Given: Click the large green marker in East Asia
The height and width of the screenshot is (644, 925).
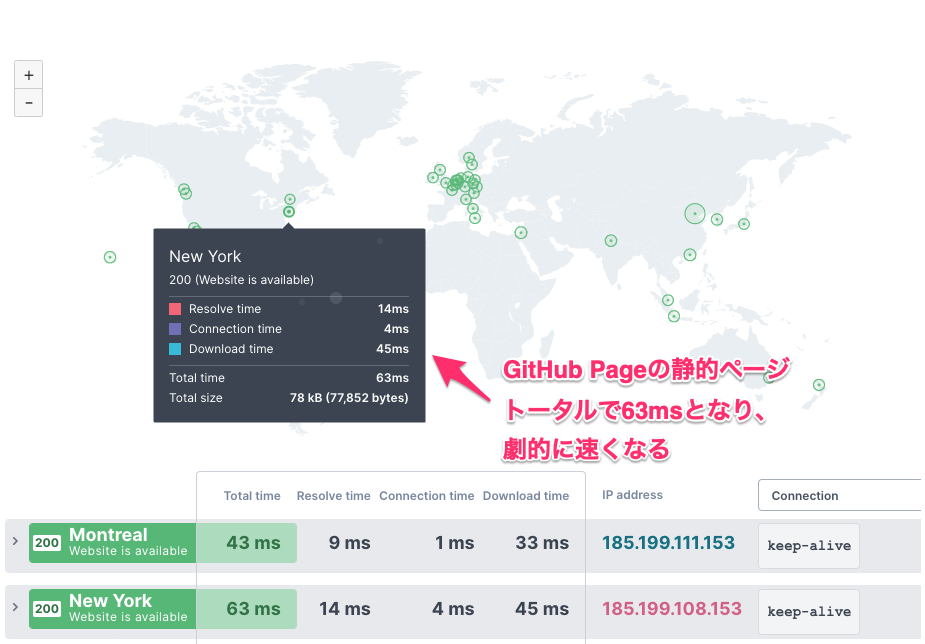Looking at the screenshot, I should [x=695, y=213].
